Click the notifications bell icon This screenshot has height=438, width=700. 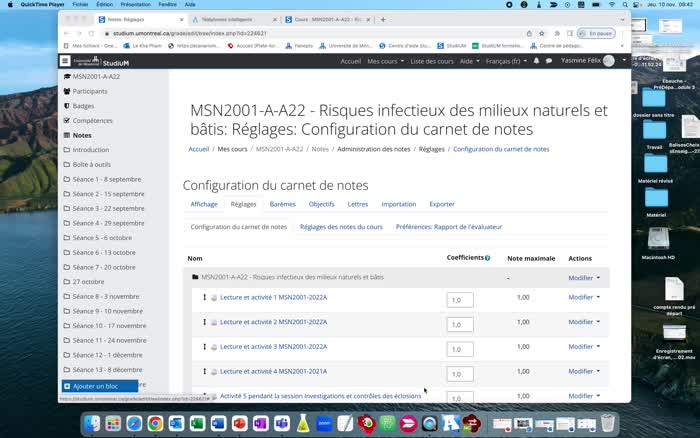[x=537, y=61]
